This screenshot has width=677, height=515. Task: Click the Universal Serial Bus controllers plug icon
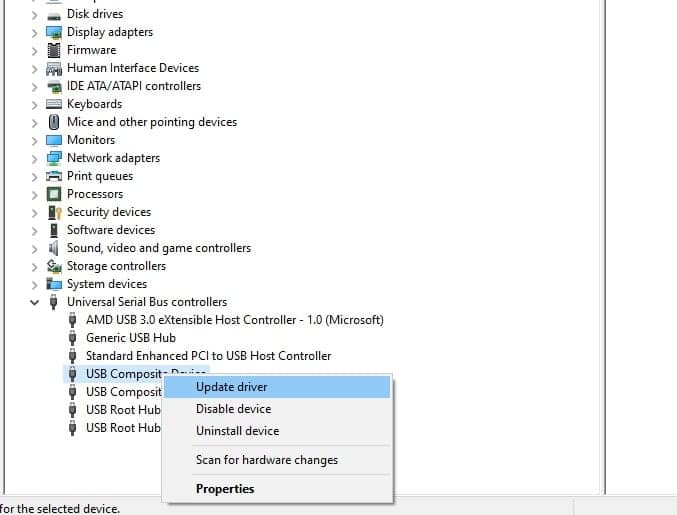(54, 302)
